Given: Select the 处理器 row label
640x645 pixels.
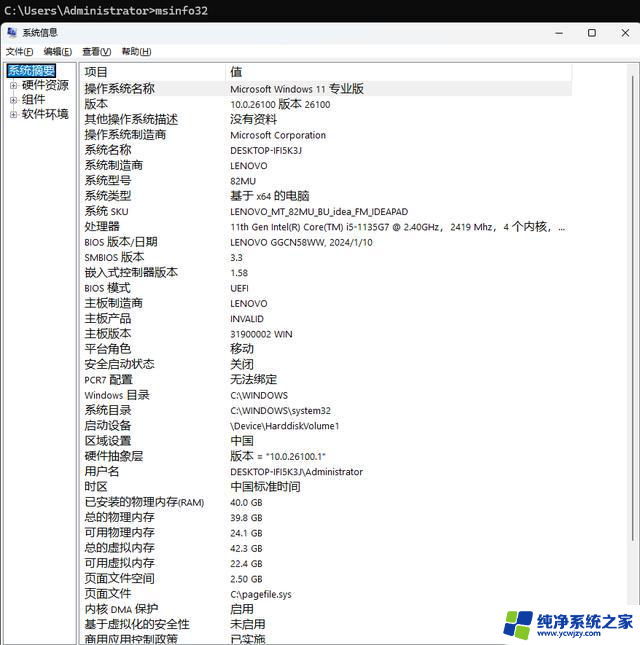Looking at the screenshot, I should [102, 226].
